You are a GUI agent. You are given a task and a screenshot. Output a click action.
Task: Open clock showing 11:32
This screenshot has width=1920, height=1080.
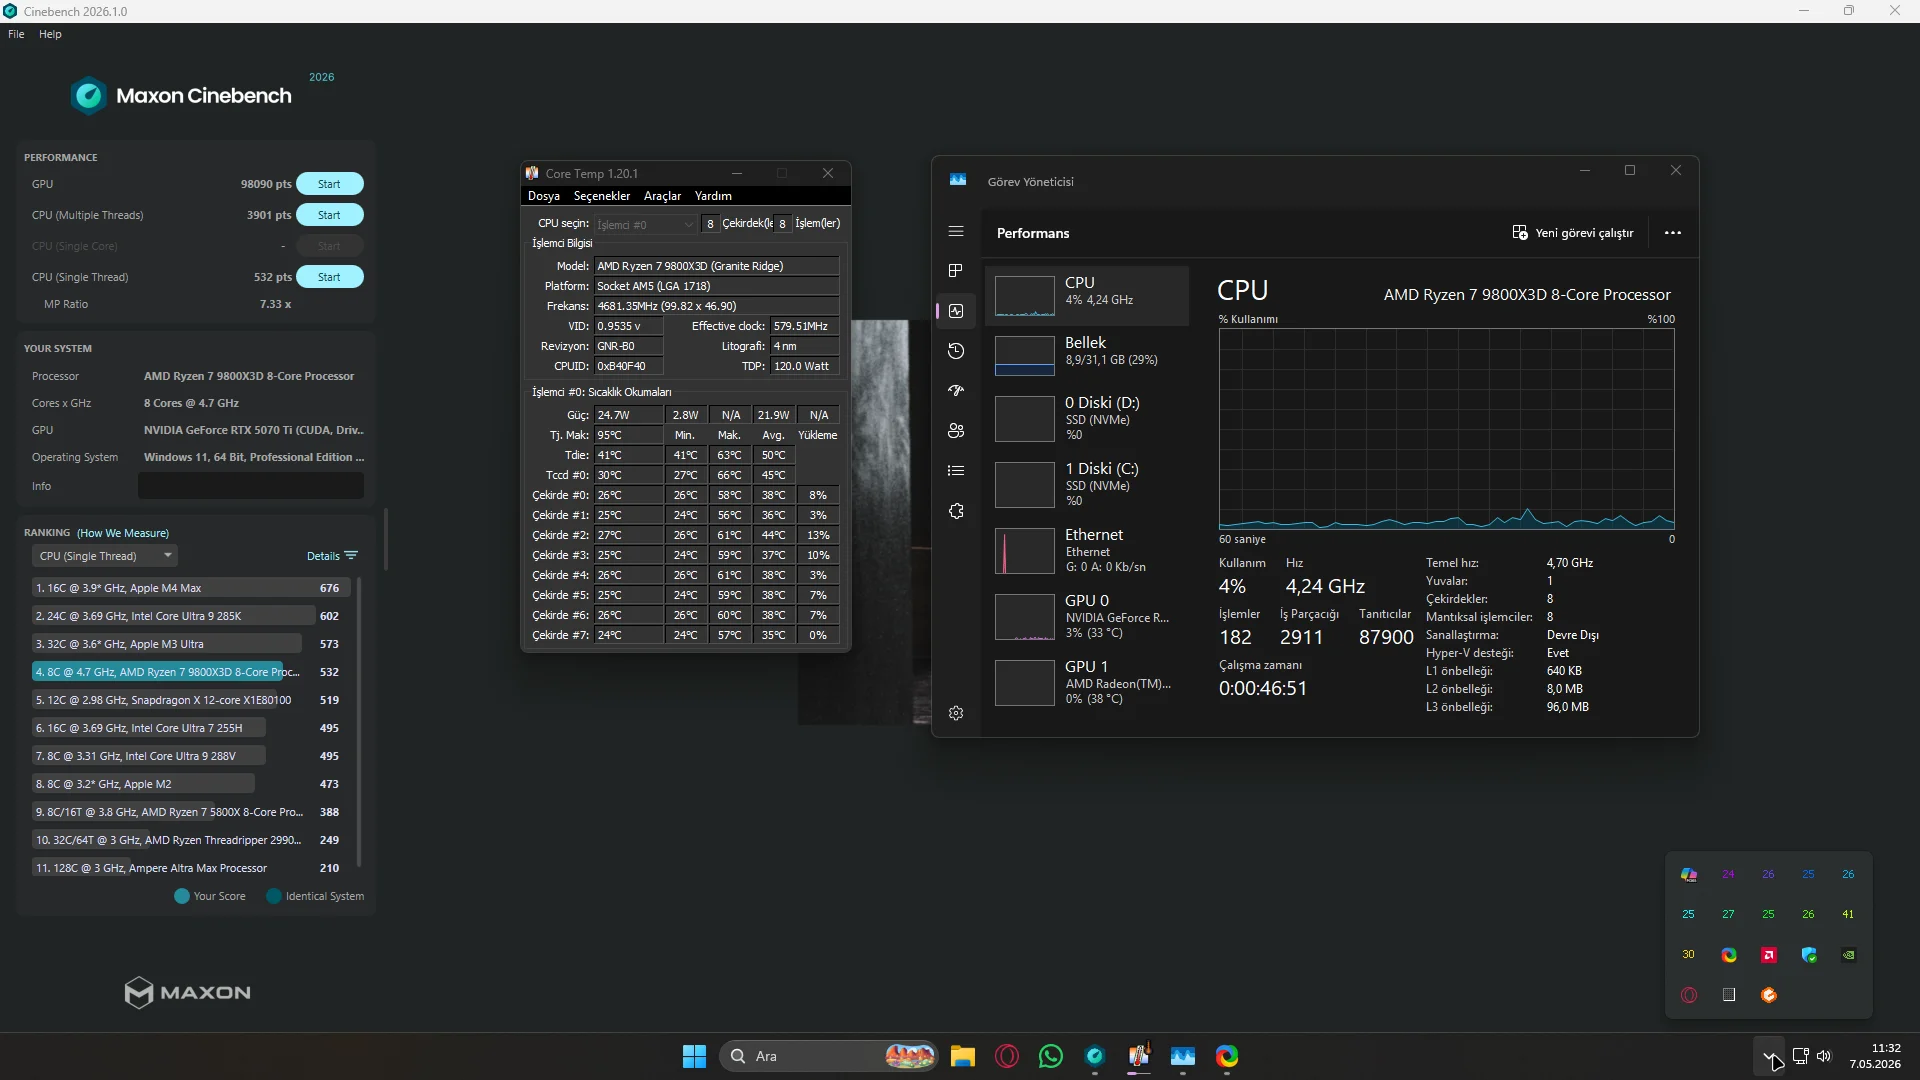1876,1056
